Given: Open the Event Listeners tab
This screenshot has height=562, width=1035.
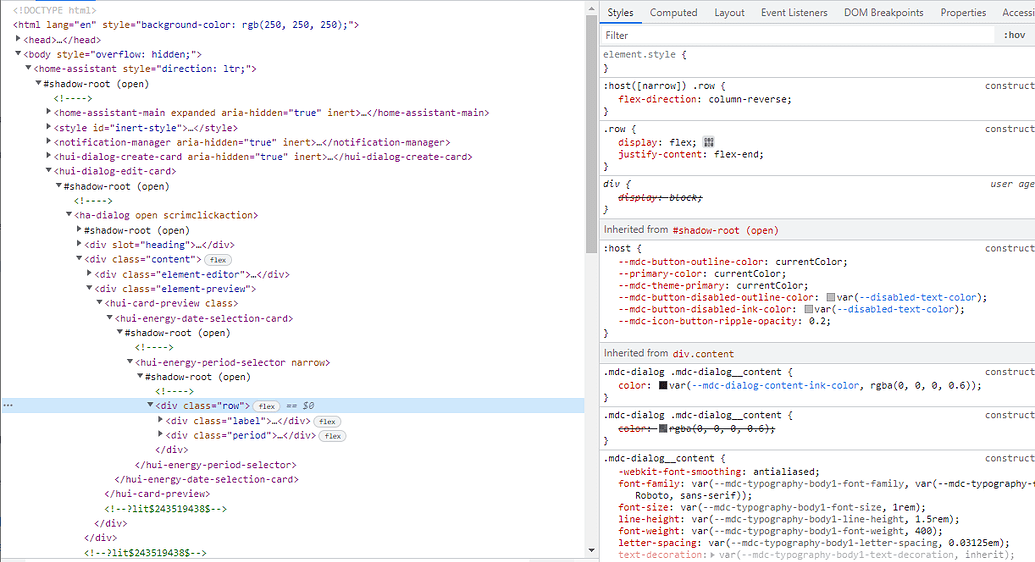Looking at the screenshot, I should tap(794, 13).
